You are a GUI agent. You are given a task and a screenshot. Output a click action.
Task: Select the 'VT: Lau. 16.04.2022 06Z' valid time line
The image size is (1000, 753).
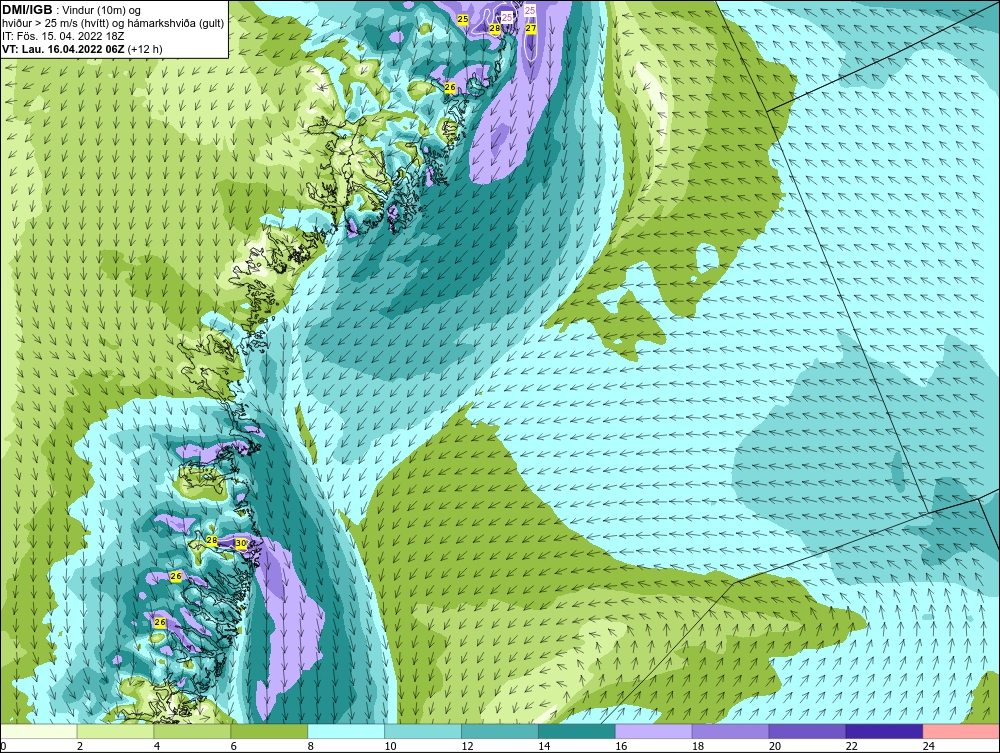(x=64, y=49)
